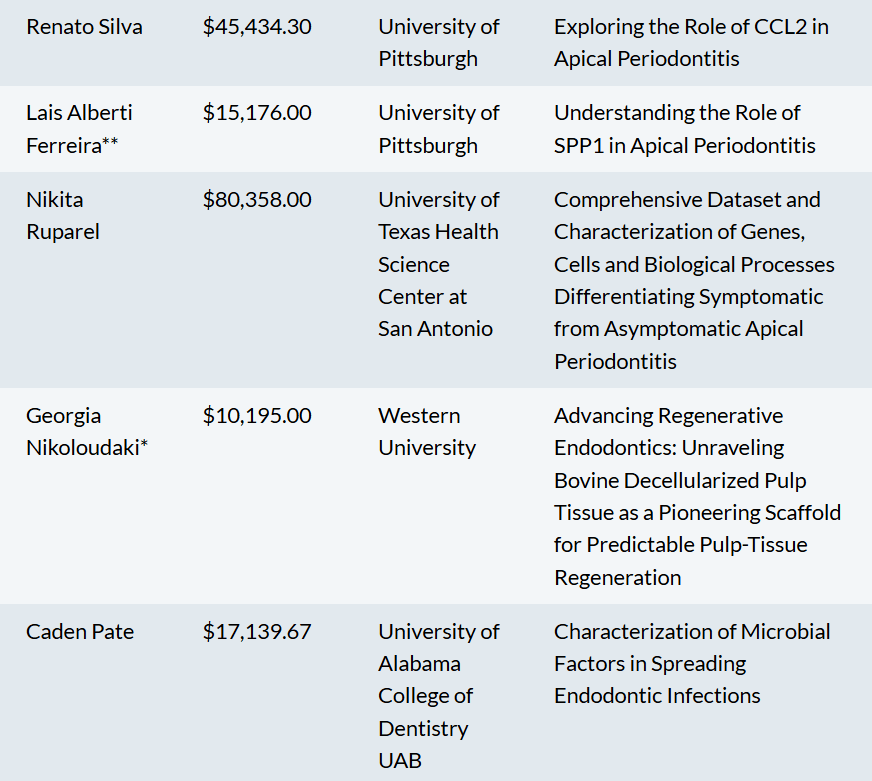
Task: Click University of Pittsburgh in Ferreira's row
Action: (438, 129)
